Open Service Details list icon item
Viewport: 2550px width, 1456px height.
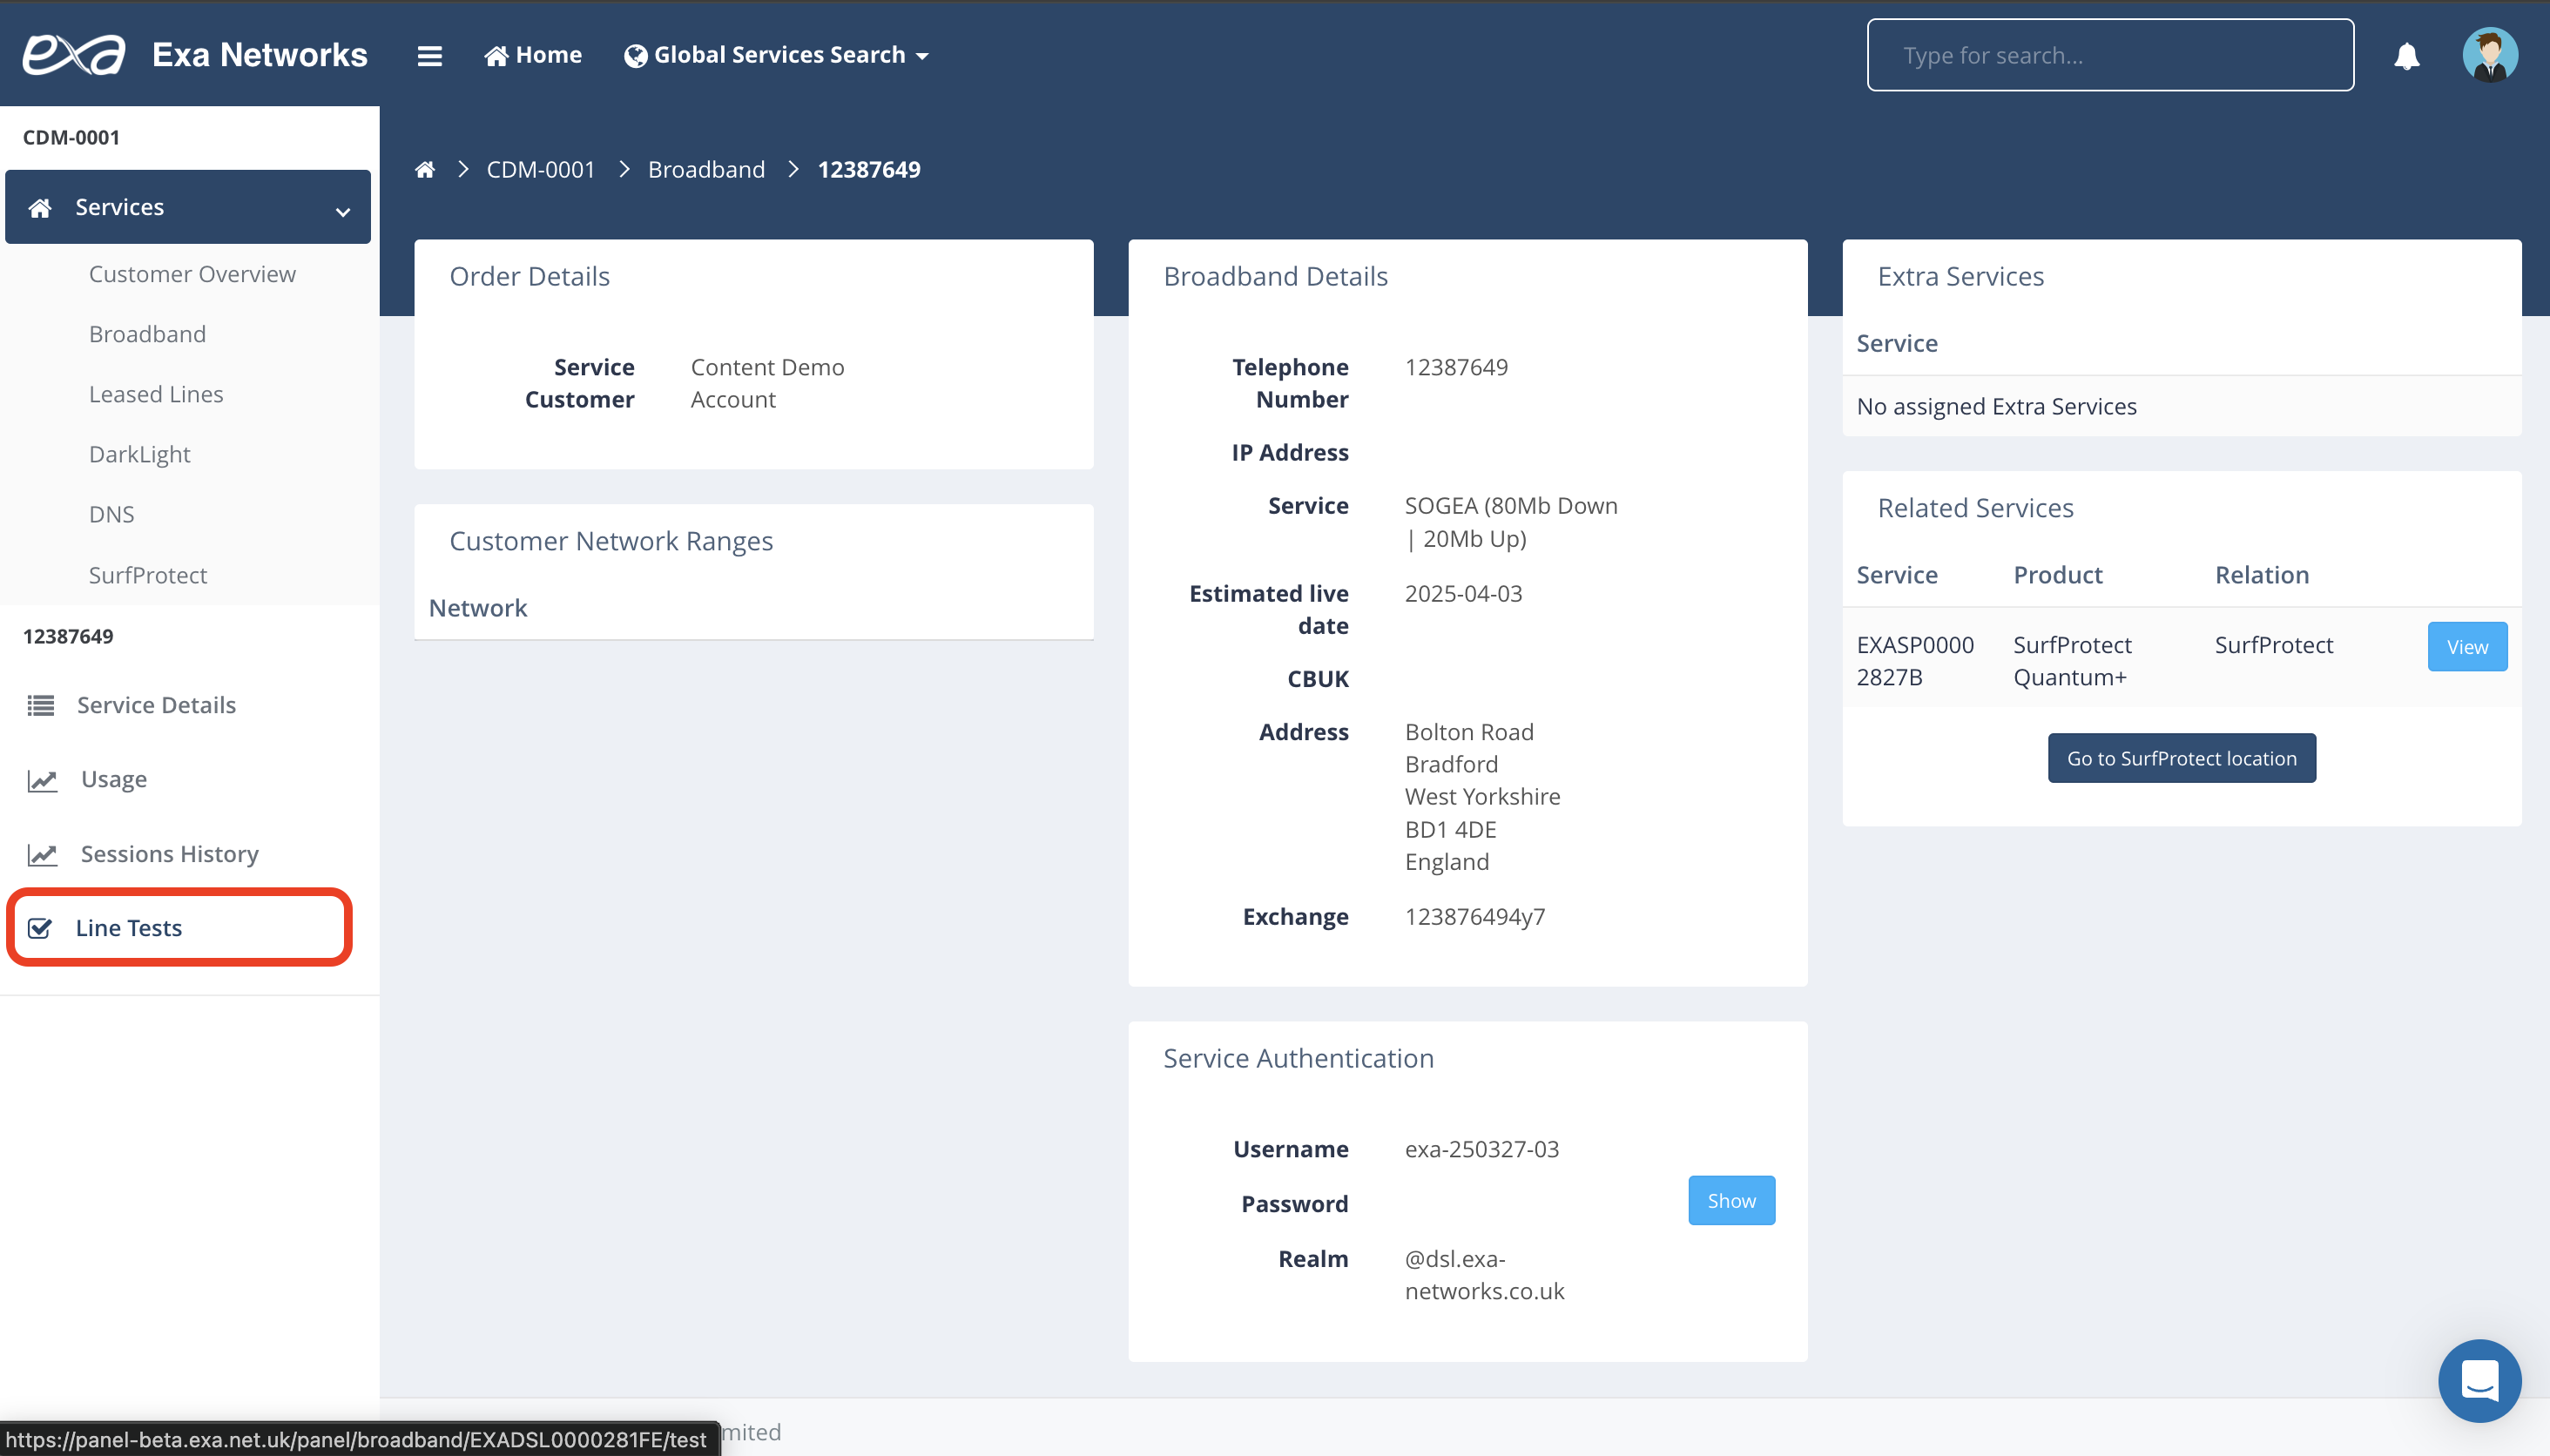click(x=41, y=705)
